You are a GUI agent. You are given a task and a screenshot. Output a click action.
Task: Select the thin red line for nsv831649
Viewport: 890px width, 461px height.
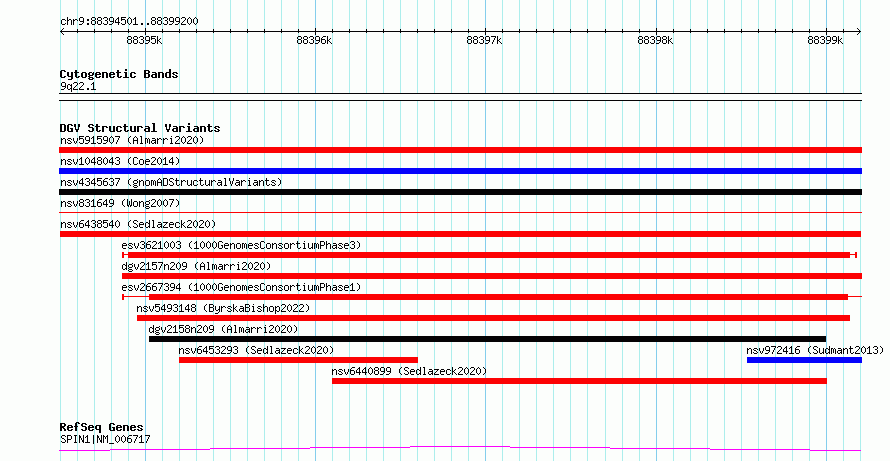pos(460,212)
